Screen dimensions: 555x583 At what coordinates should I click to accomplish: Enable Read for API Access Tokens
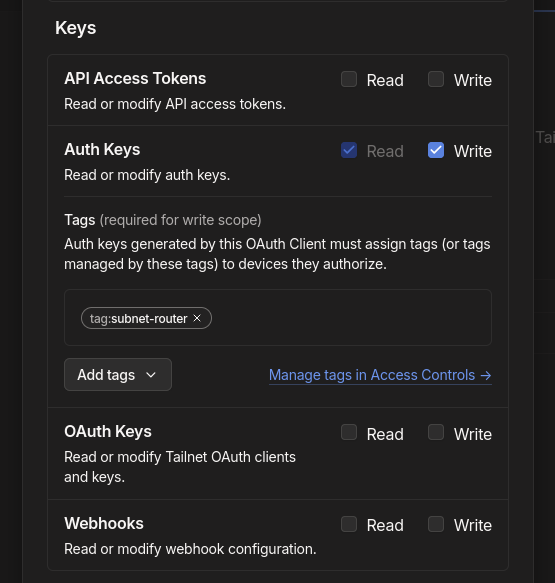click(x=349, y=79)
